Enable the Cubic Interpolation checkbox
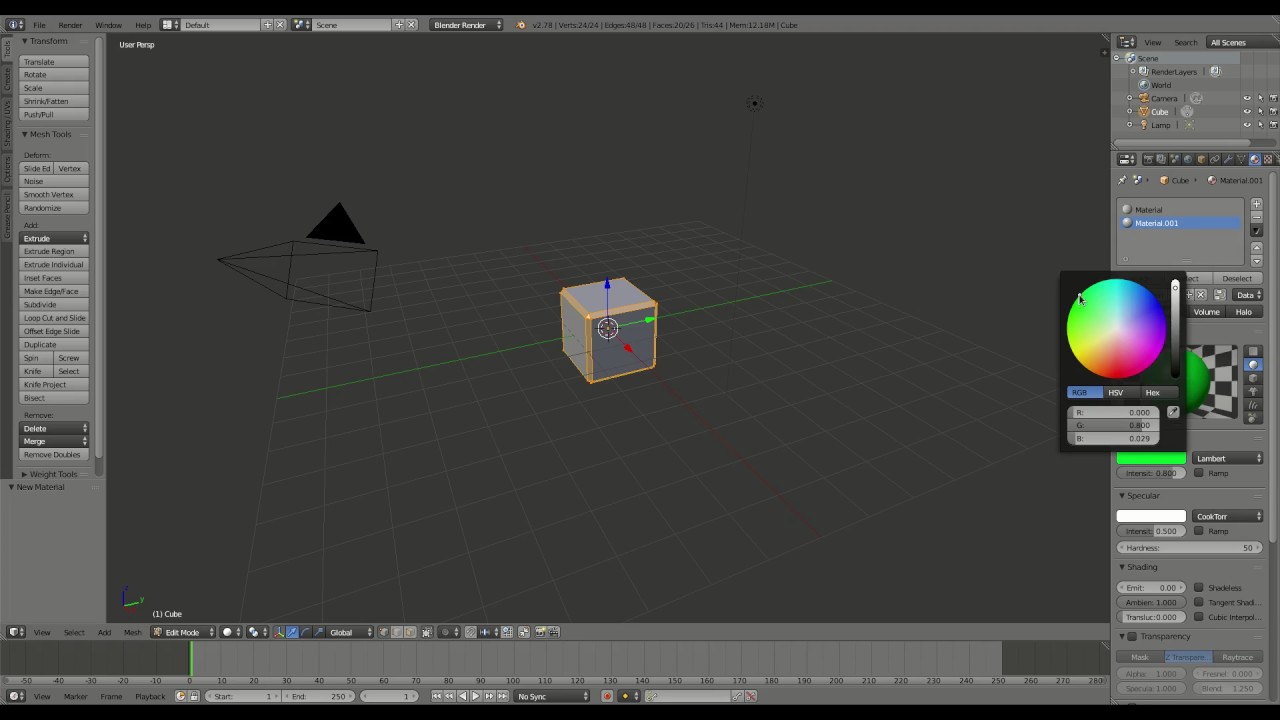The height and width of the screenshot is (720, 1280). coord(1198,617)
